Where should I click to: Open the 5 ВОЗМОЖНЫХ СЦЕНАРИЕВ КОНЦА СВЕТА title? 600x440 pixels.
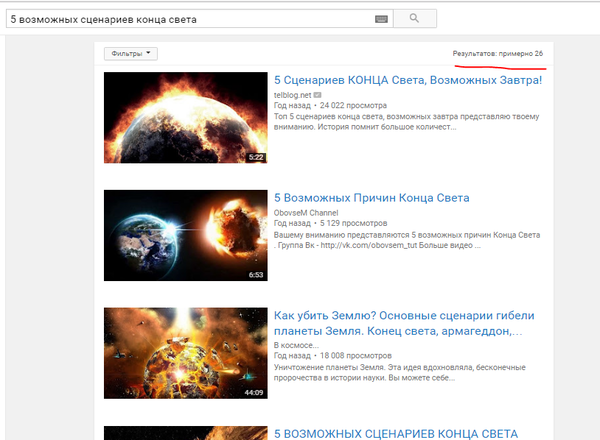pyautogui.click(x=396, y=433)
